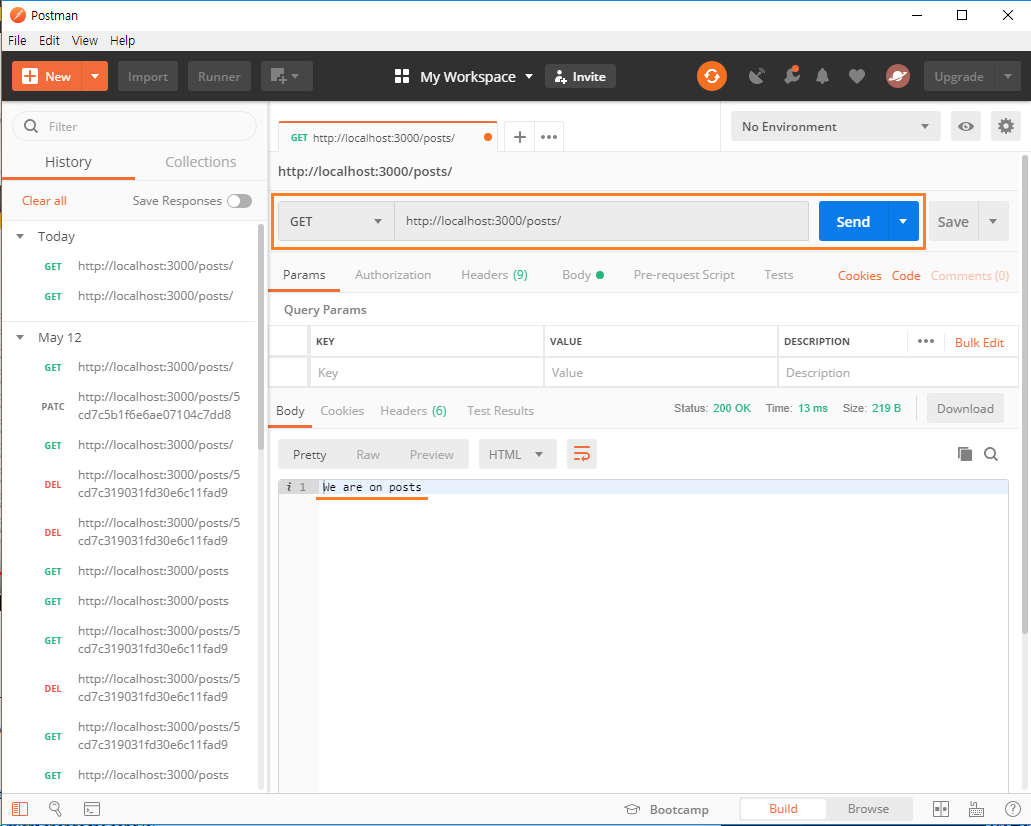Click the Import button

click(148, 76)
